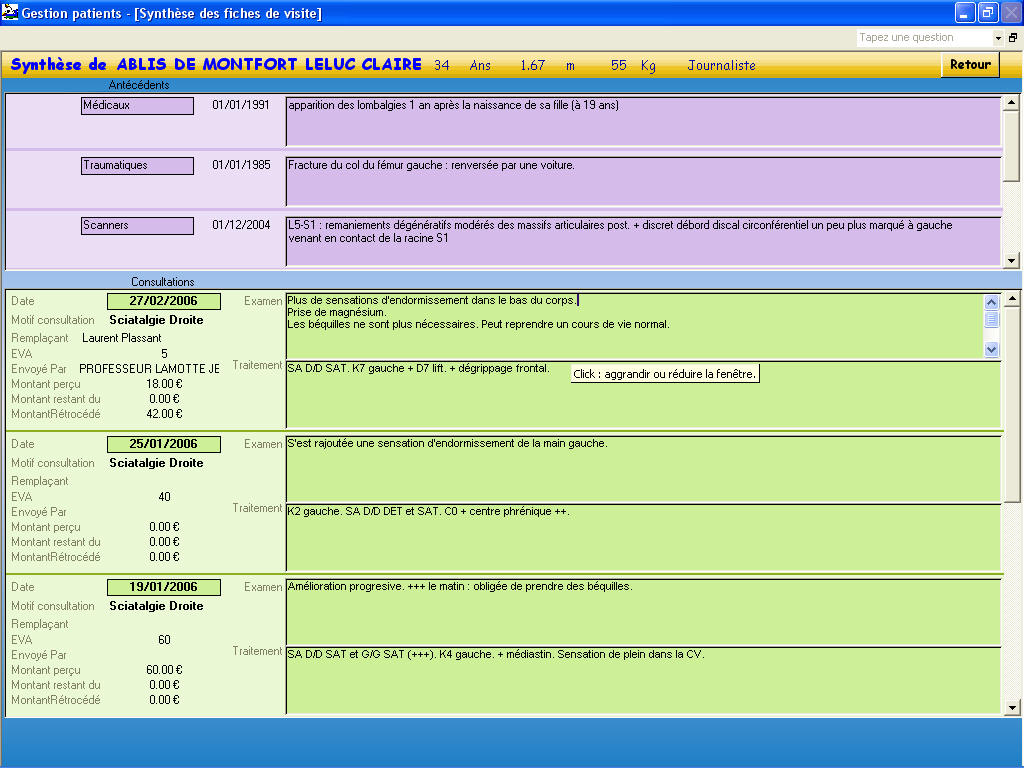Click the patient weight value 55
The height and width of the screenshot is (768, 1024).
click(618, 65)
